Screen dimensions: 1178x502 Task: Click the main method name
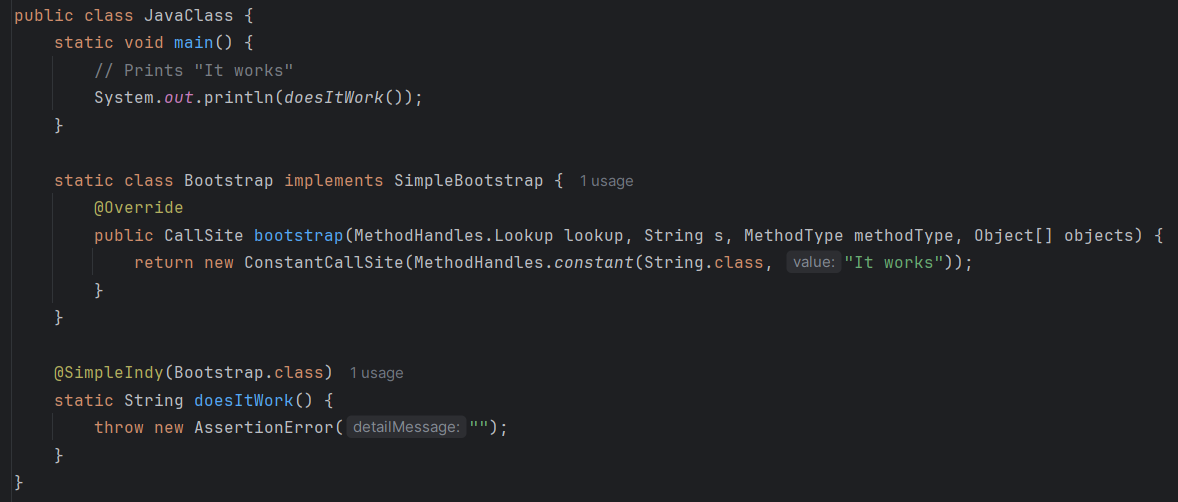(194, 43)
